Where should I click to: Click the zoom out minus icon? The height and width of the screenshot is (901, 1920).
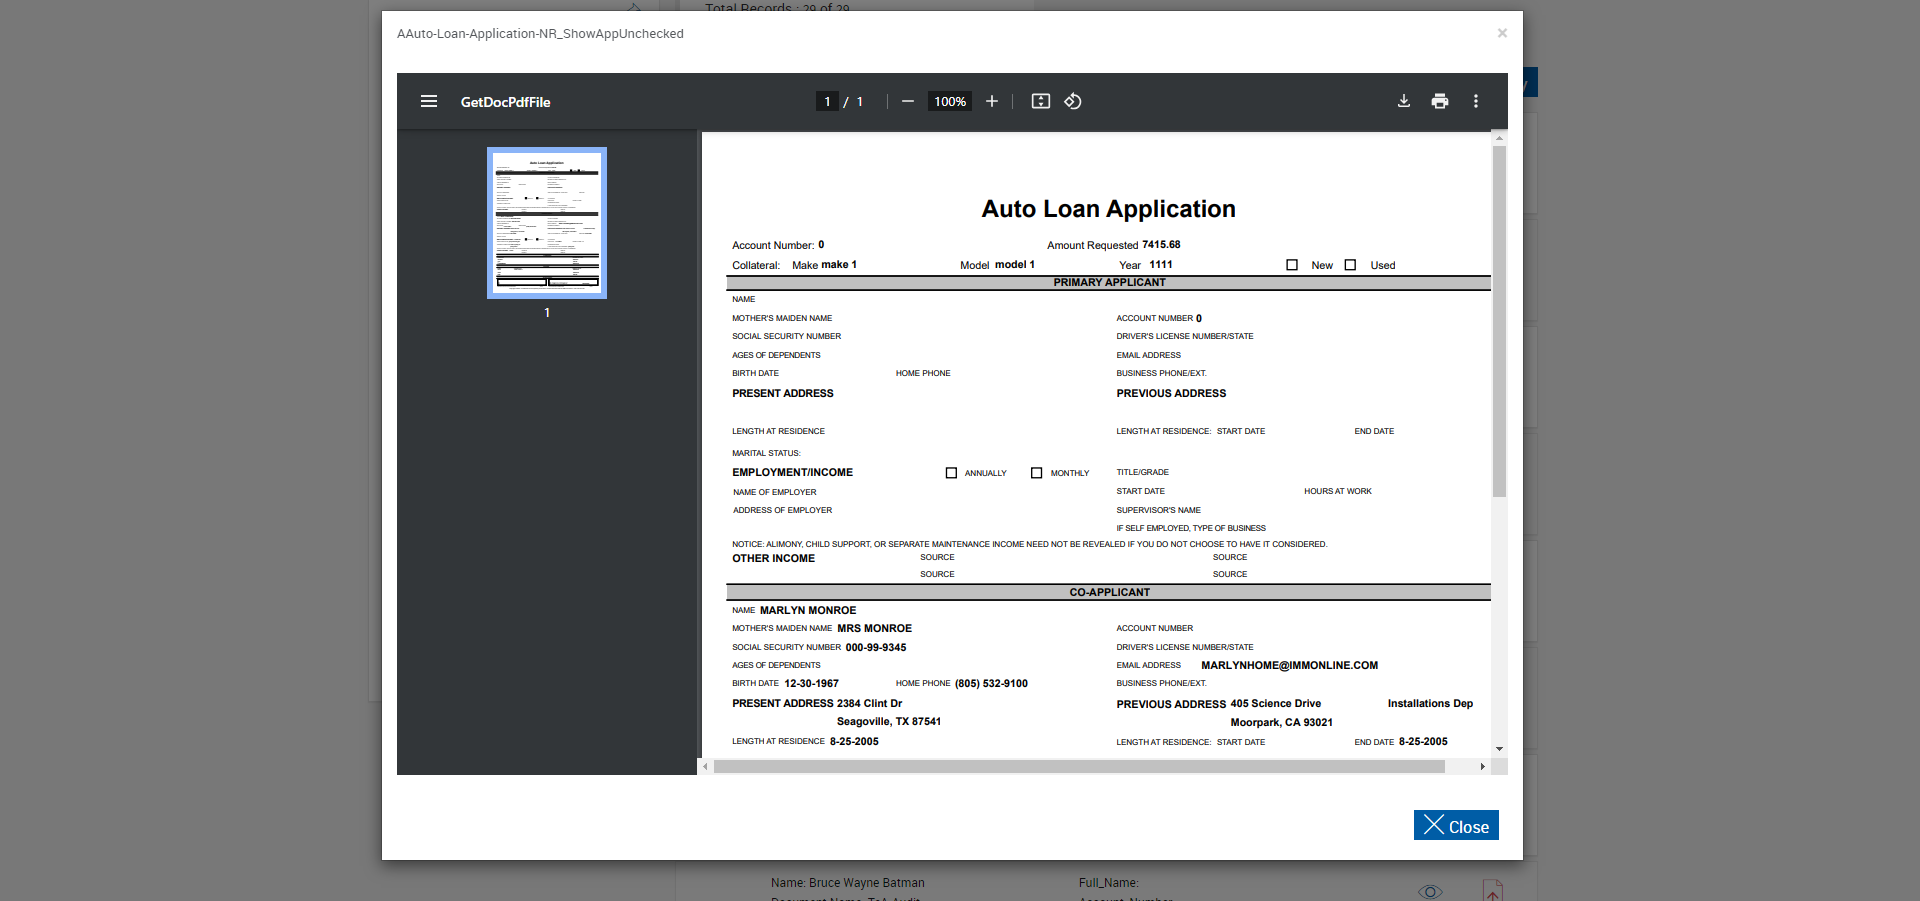[x=907, y=101]
